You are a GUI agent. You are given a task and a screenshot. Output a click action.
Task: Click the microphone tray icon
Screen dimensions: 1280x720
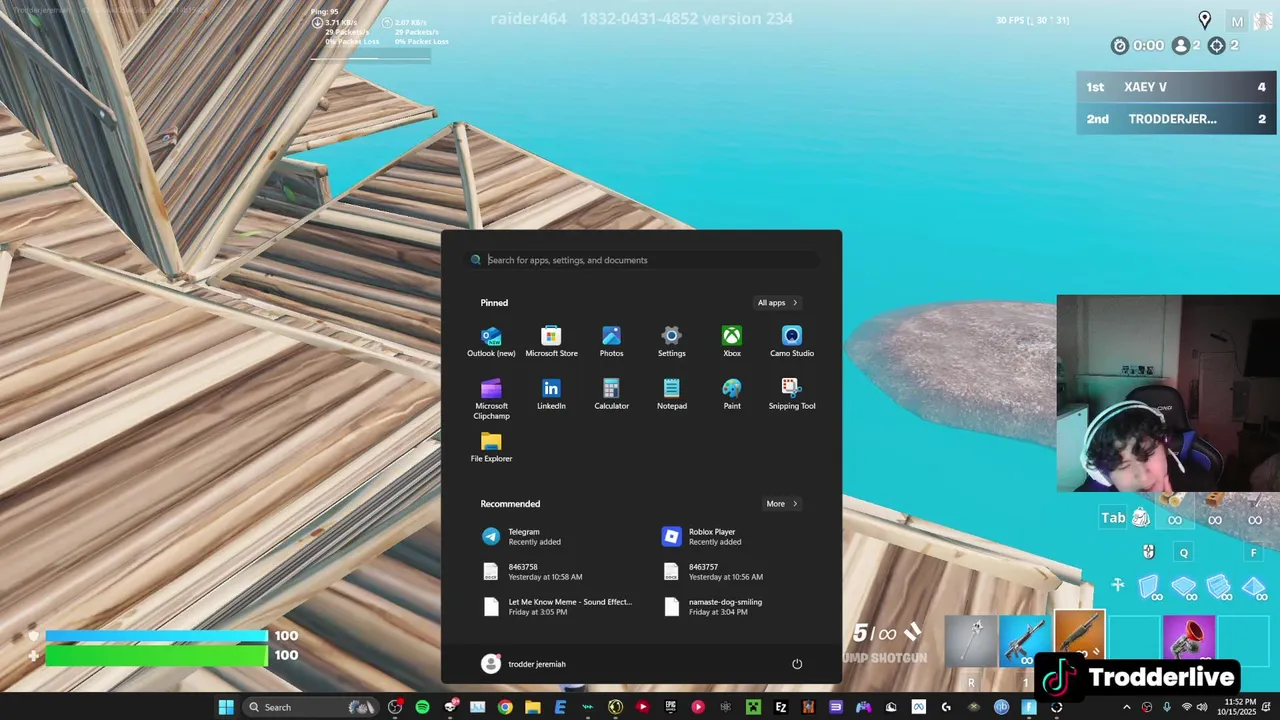point(1166,707)
